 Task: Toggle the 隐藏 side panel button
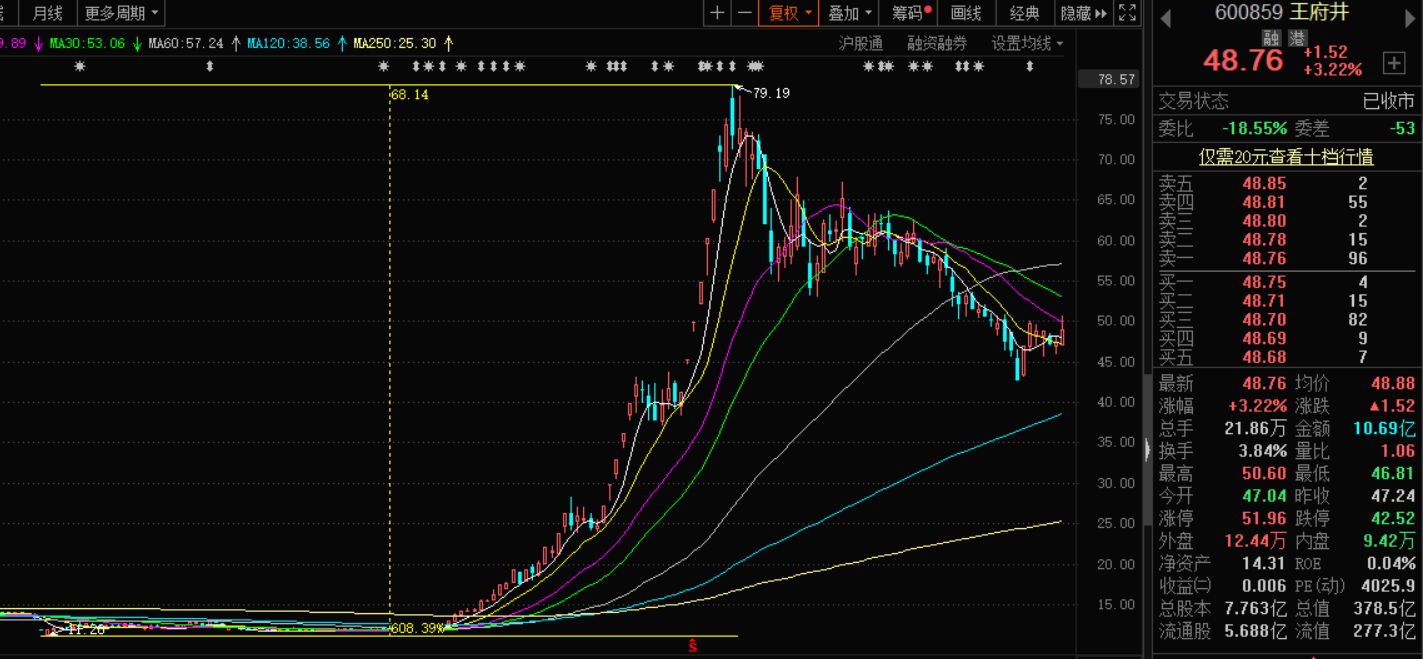(x=1083, y=13)
